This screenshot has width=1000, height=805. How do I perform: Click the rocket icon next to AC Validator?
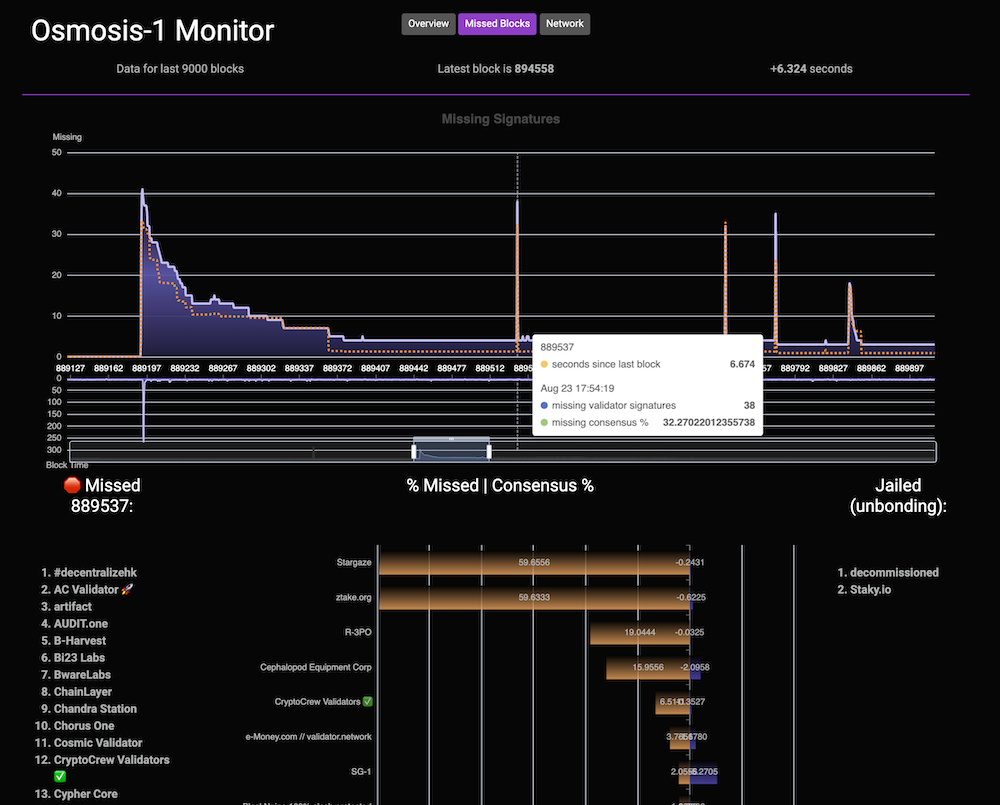pyautogui.click(x=128, y=590)
